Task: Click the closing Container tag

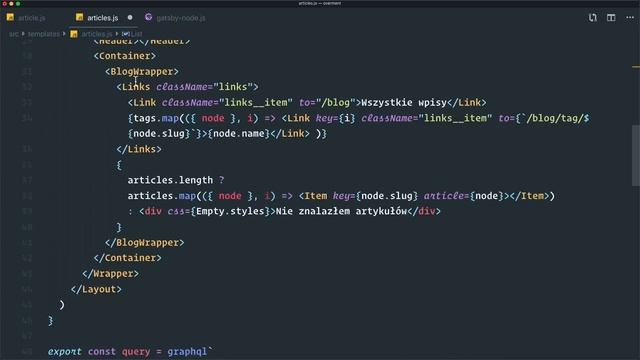Action: coord(127,258)
